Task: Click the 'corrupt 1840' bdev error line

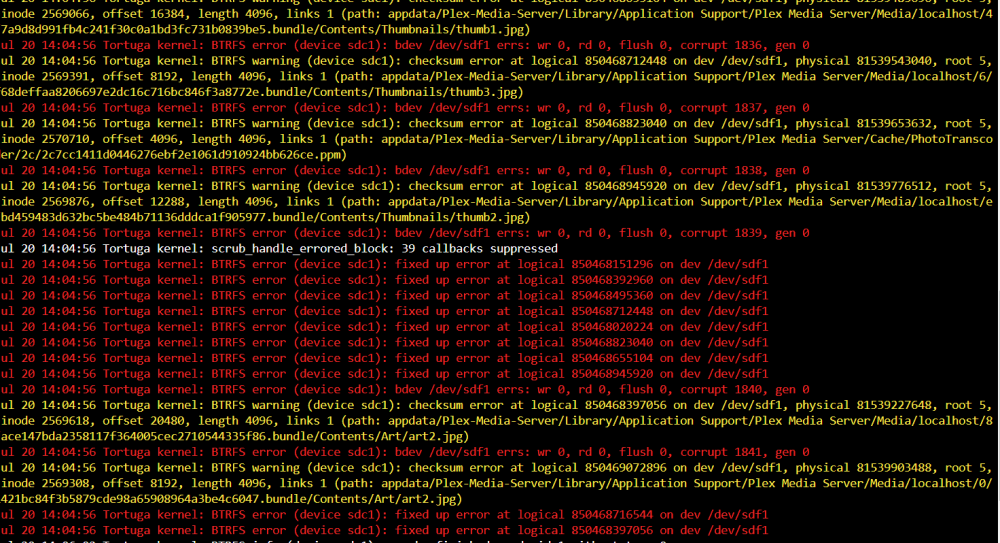Action: pos(405,389)
